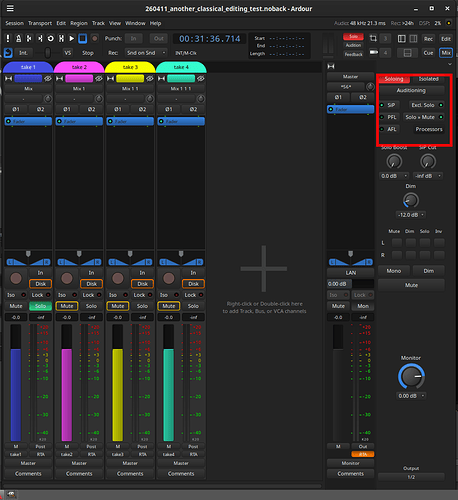This screenshot has width=458, height=500.
Task: Toggle Iso on the take 1 strip
Action: 16,295
